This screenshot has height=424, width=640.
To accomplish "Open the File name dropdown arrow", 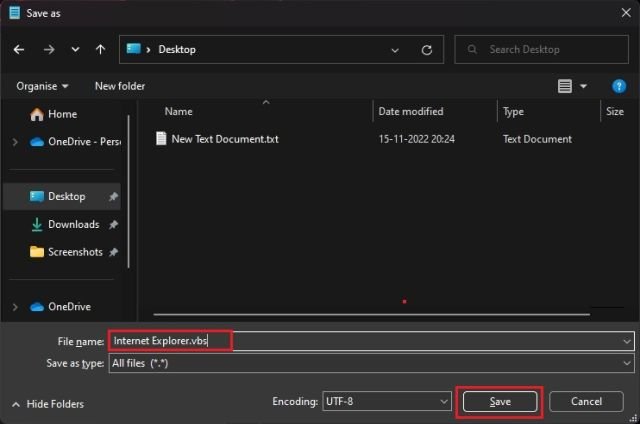I will (627, 341).
